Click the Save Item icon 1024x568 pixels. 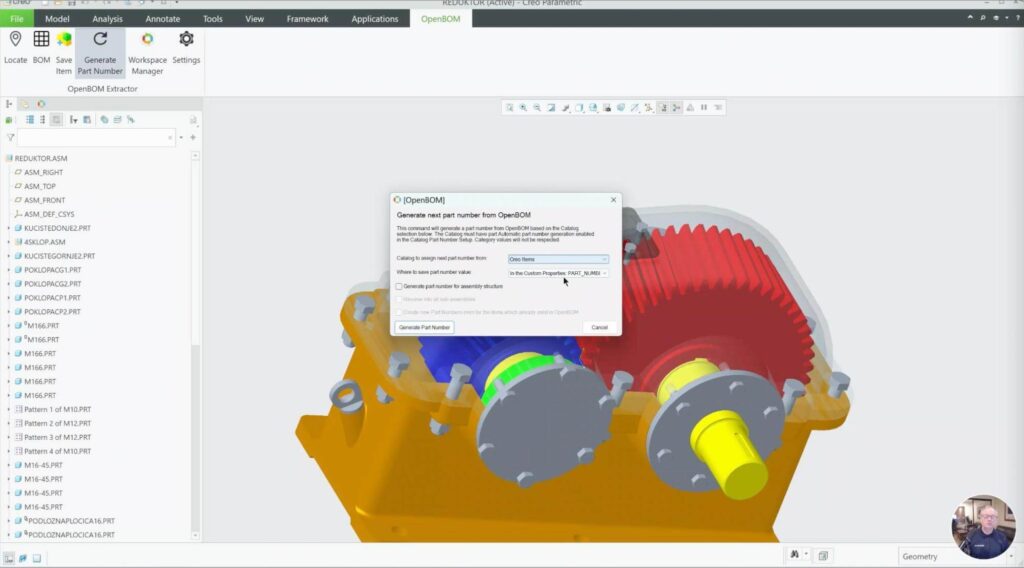coord(64,39)
